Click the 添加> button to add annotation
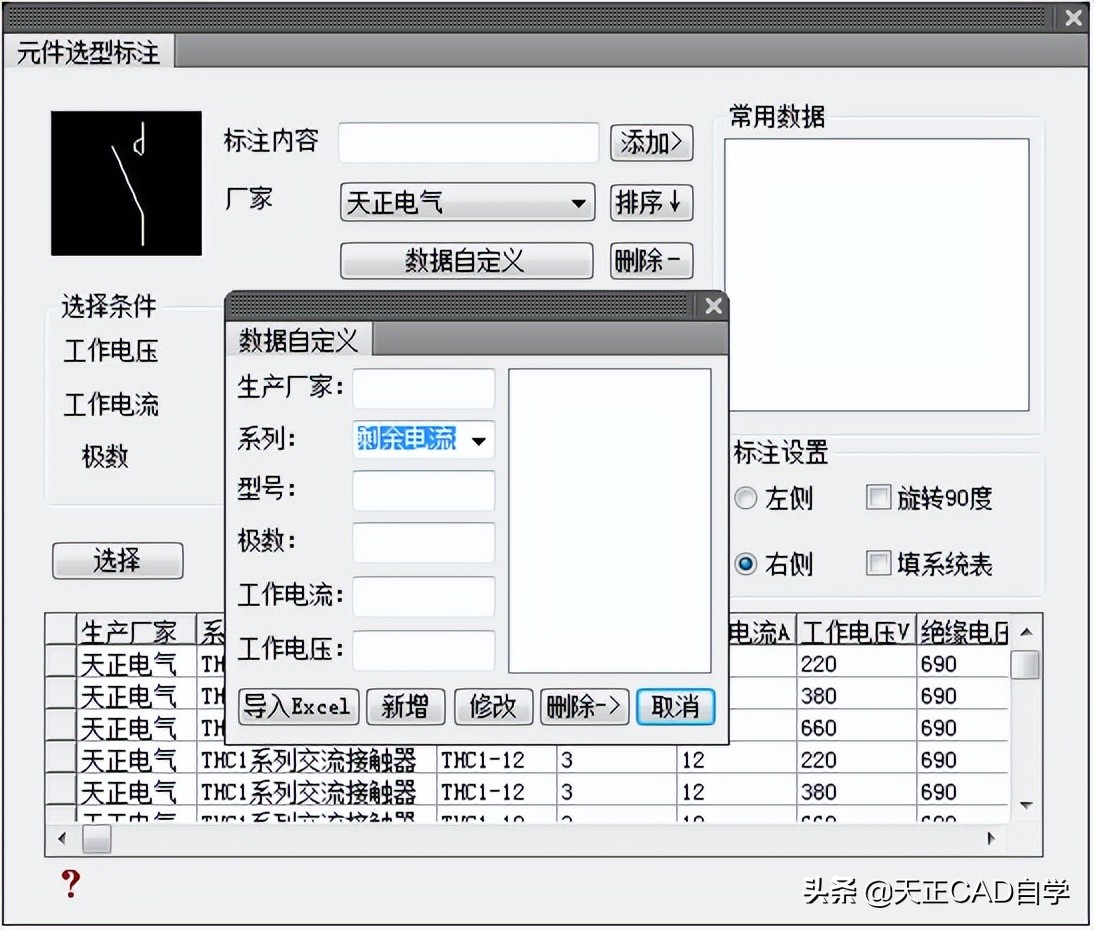1094x930 pixels. coord(650,143)
